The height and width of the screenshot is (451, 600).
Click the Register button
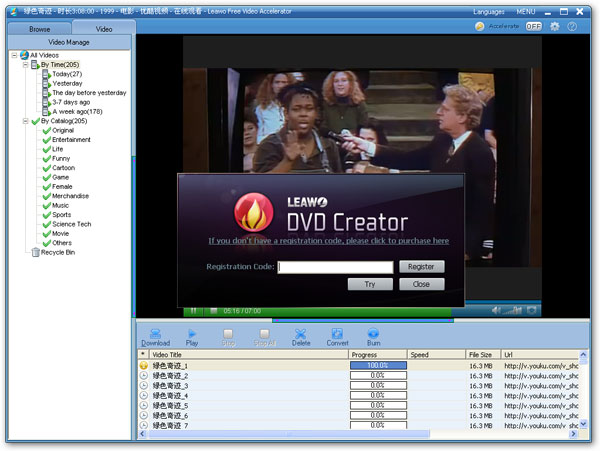tap(421, 267)
